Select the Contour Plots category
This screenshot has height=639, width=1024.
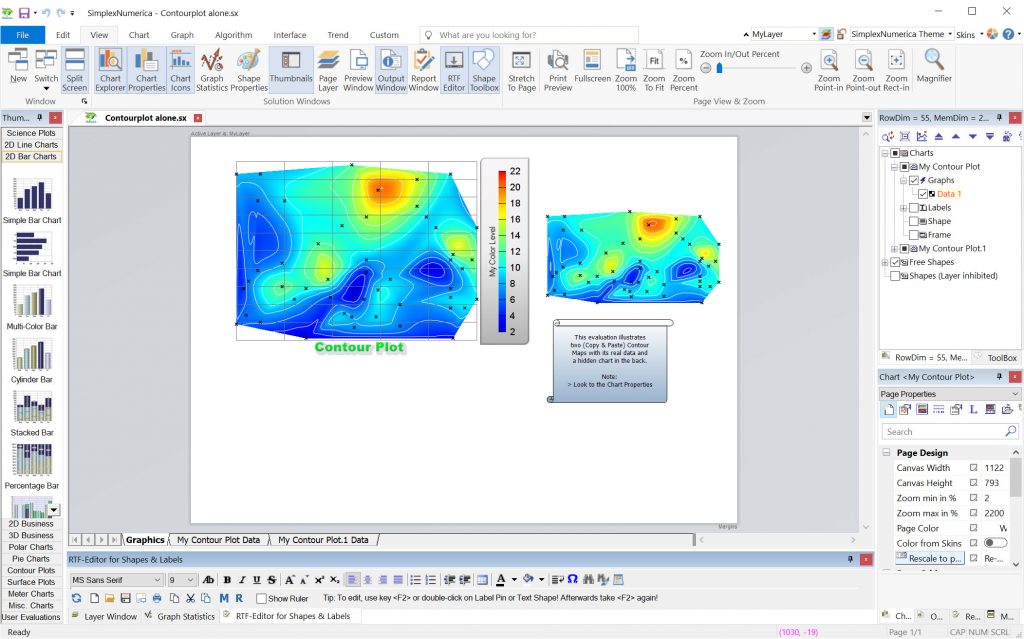[31, 570]
